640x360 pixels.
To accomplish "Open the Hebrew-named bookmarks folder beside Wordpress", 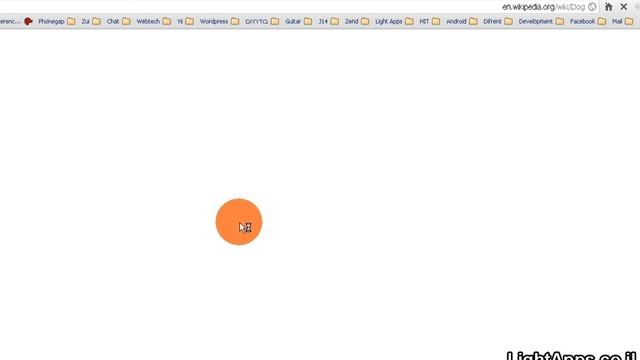I will pyautogui.click(x=262, y=21).
